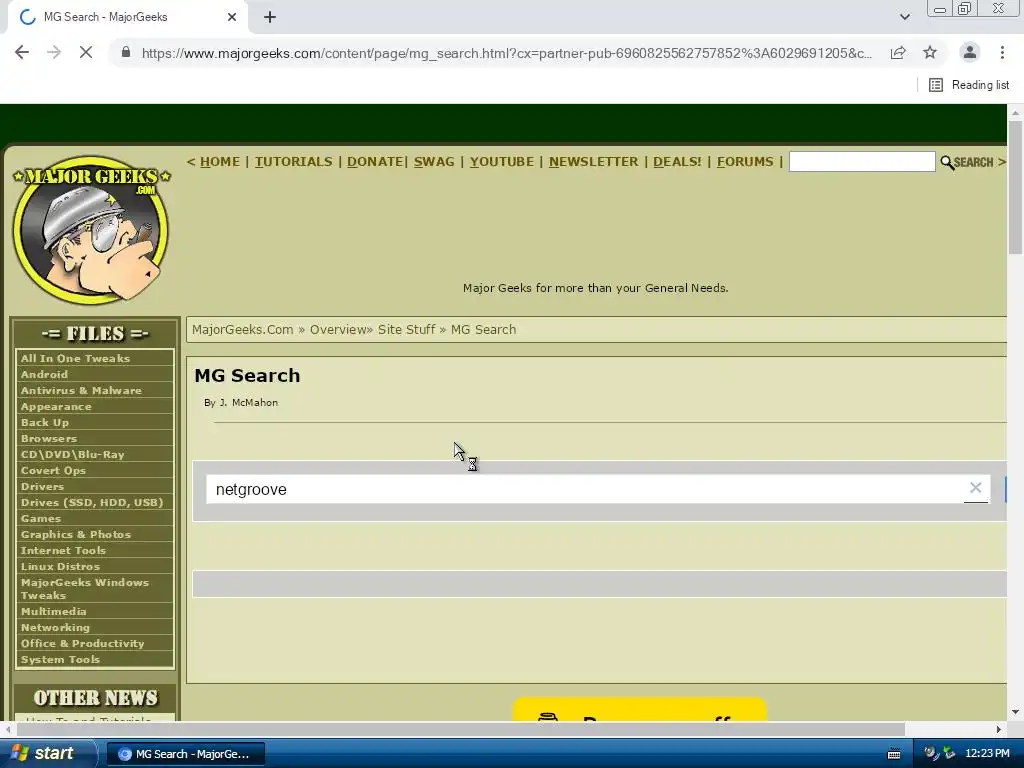Focus the top site search field
This screenshot has height=768, width=1024.
pyautogui.click(x=862, y=161)
